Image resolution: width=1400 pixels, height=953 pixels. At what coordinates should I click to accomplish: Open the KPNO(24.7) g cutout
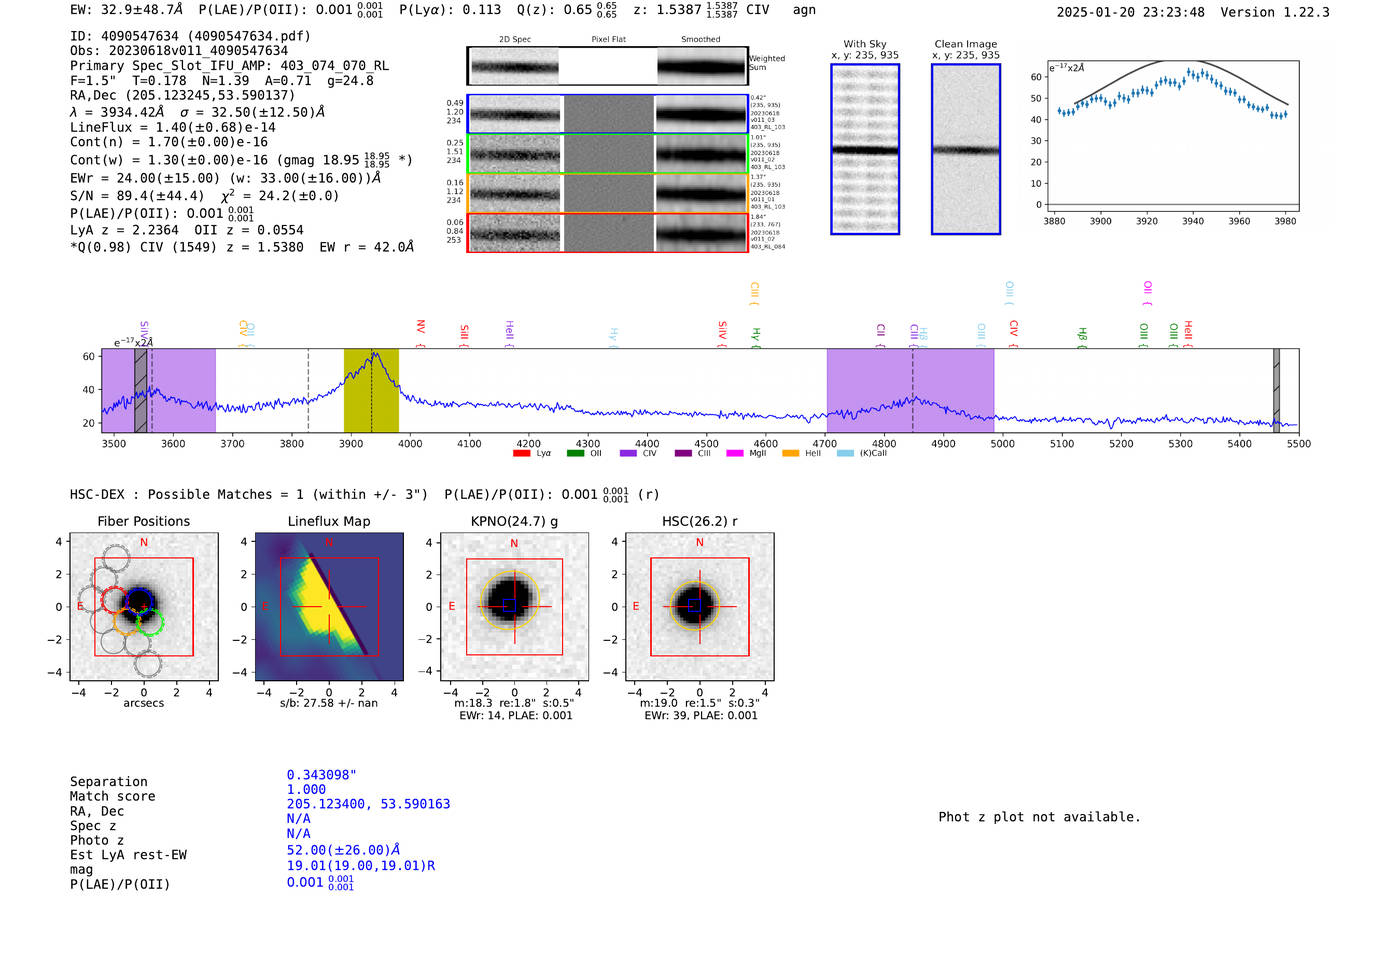(514, 607)
